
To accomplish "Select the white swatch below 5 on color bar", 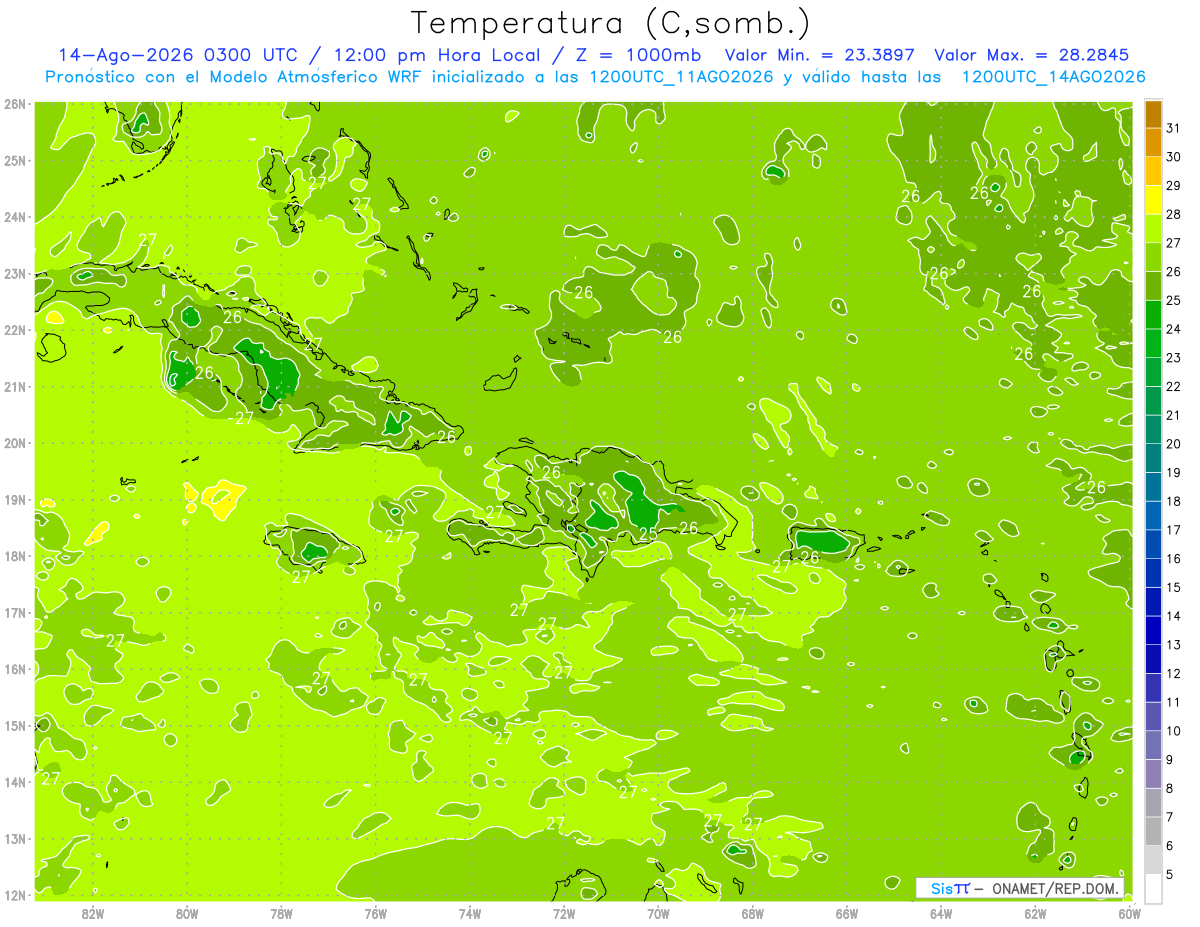I will pyautogui.click(x=1153, y=888).
